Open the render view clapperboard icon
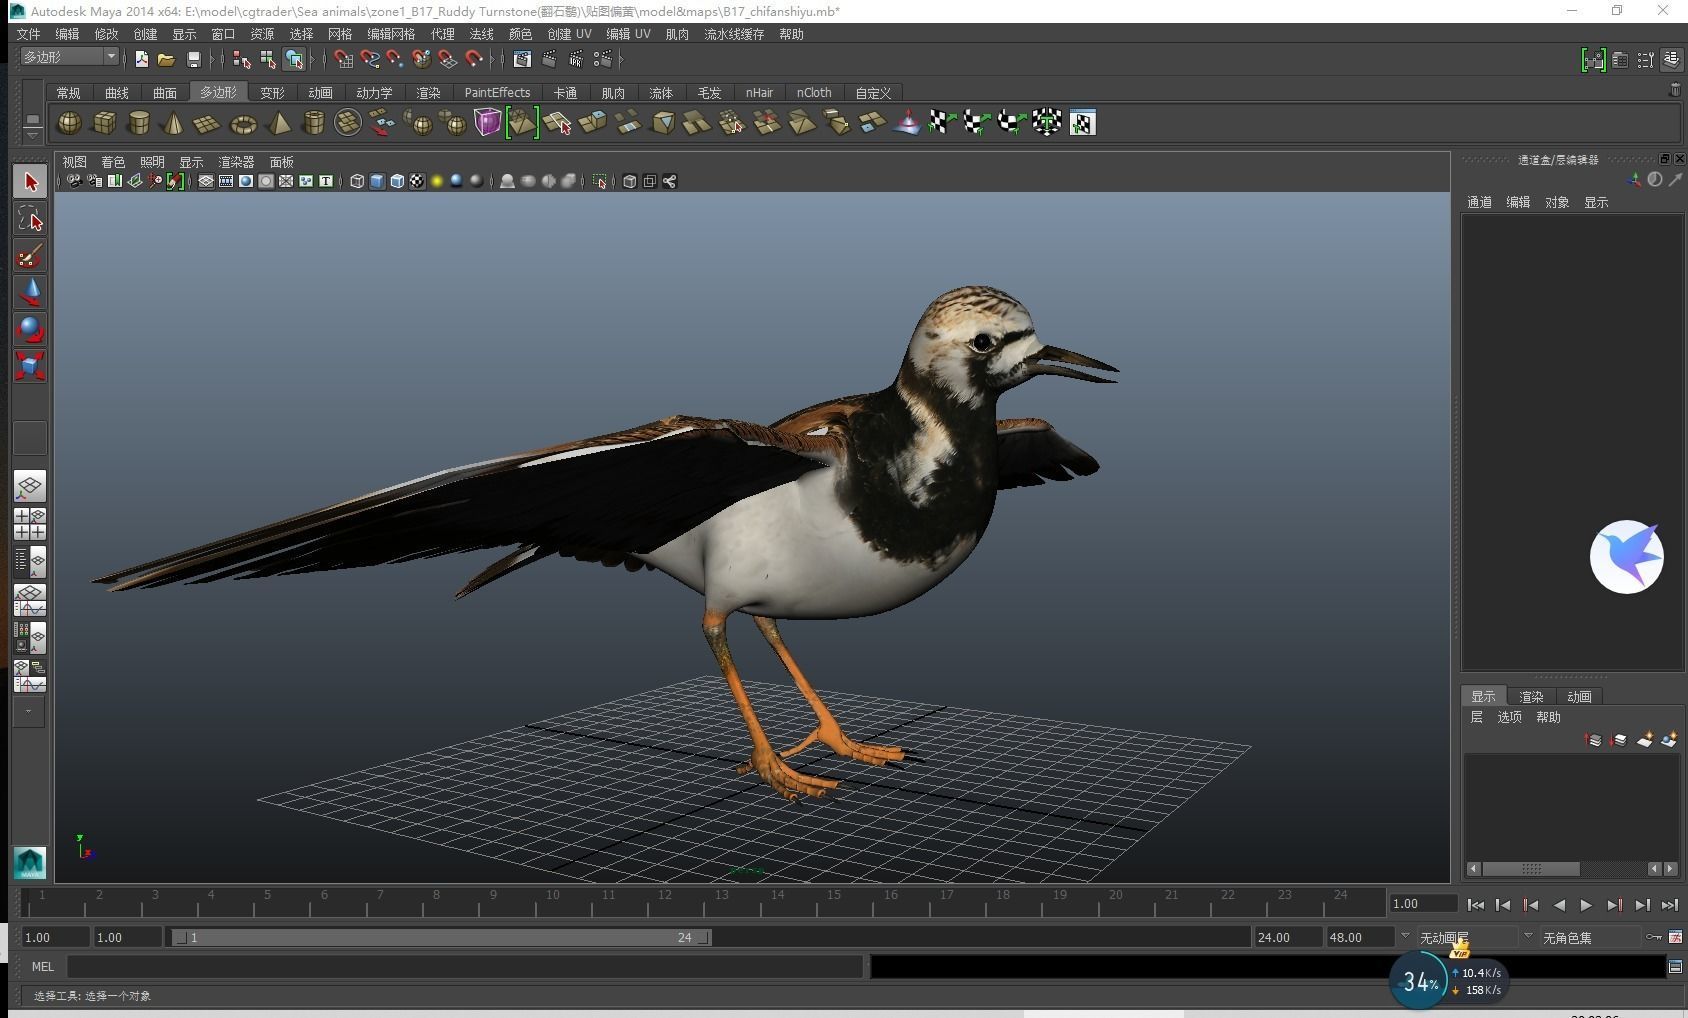1688x1018 pixels. [x=522, y=60]
